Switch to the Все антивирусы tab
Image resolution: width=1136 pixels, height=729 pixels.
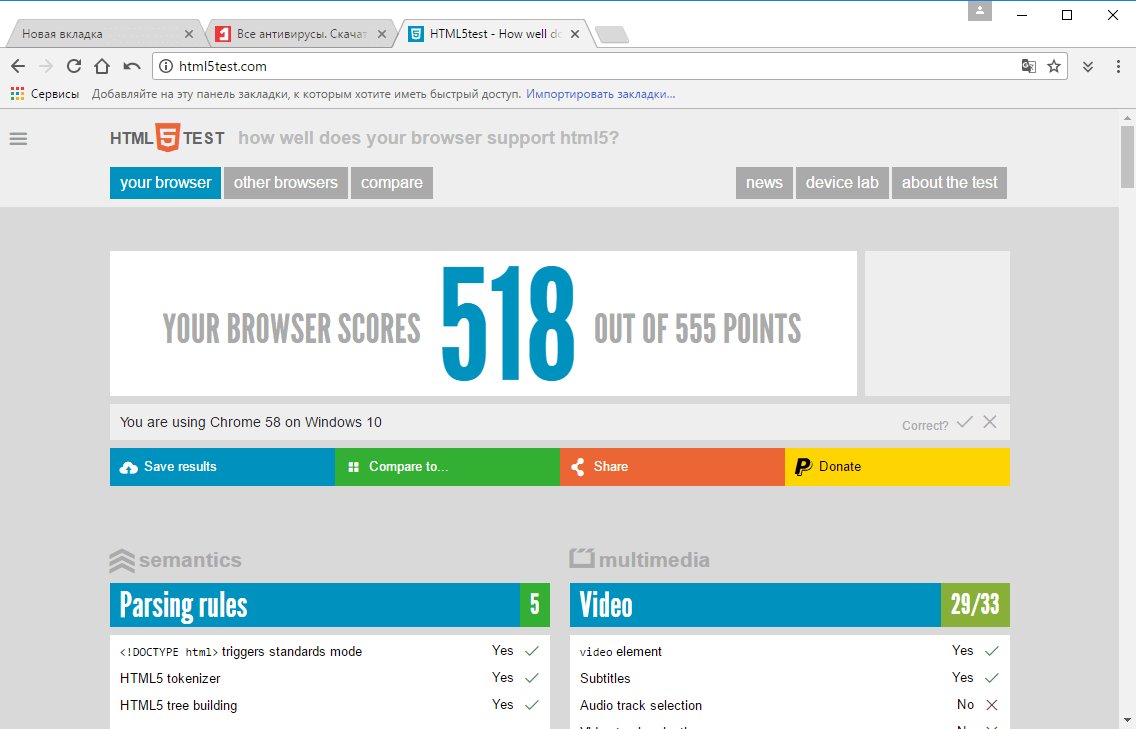click(x=301, y=34)
